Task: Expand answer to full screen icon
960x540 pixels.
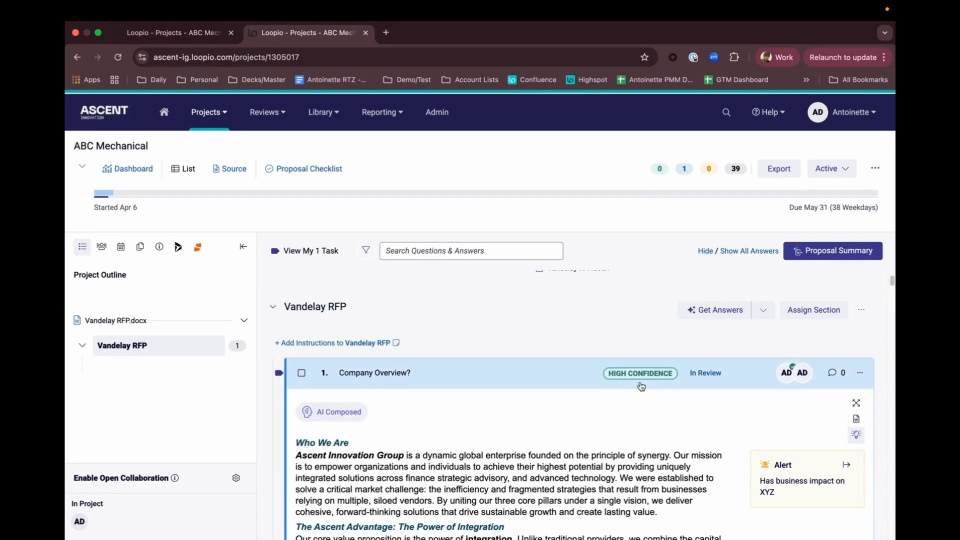Action: [856, 403]
